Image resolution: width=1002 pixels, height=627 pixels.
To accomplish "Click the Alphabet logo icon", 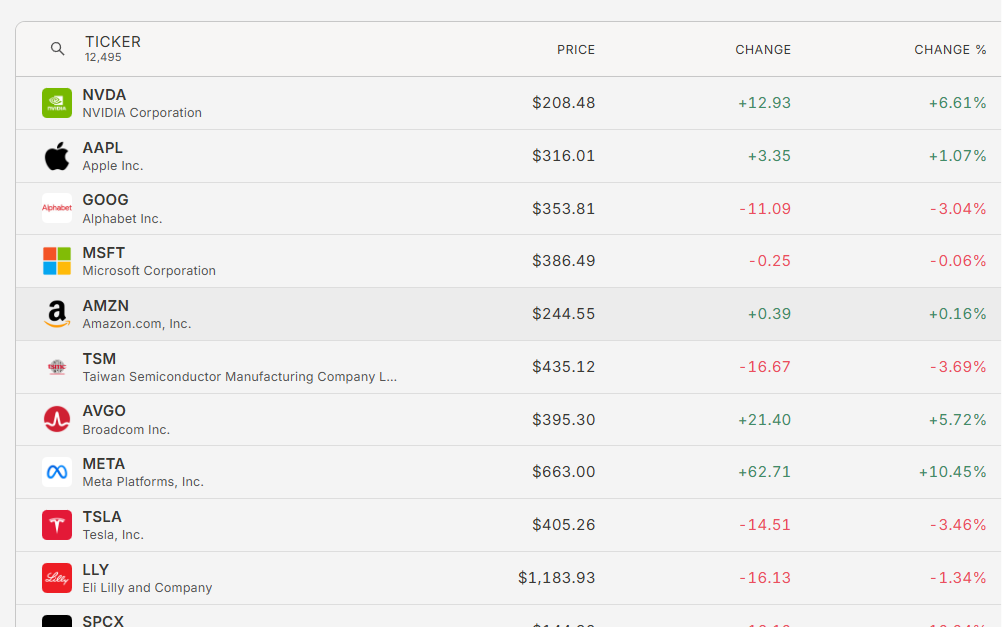I will point(57,208).
